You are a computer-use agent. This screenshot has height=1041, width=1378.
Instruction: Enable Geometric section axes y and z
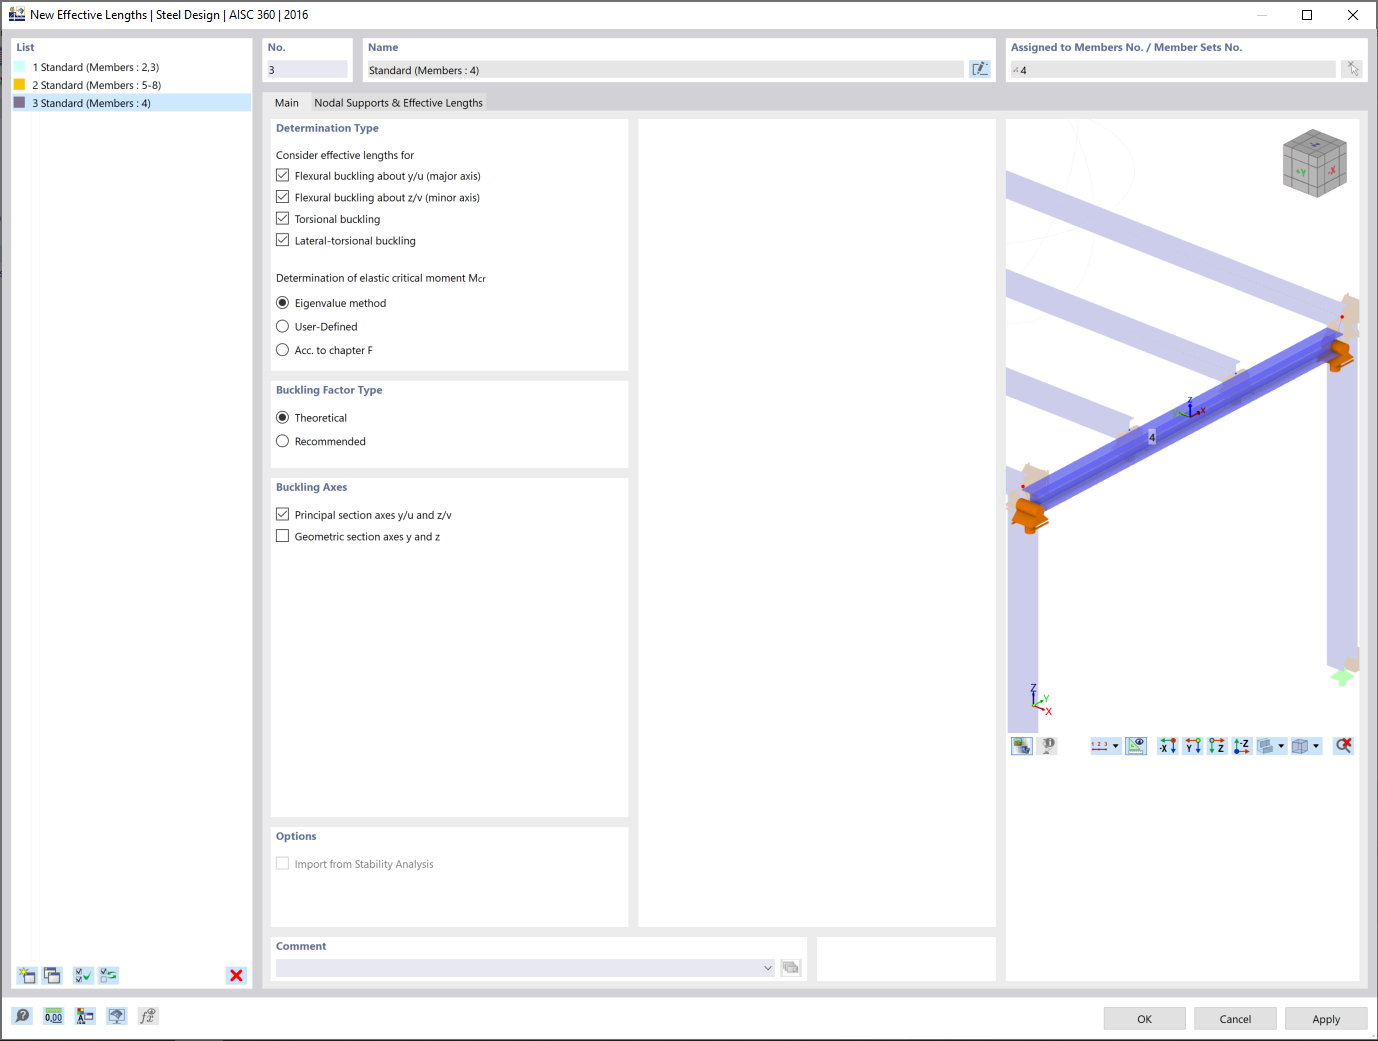(282, 535)
